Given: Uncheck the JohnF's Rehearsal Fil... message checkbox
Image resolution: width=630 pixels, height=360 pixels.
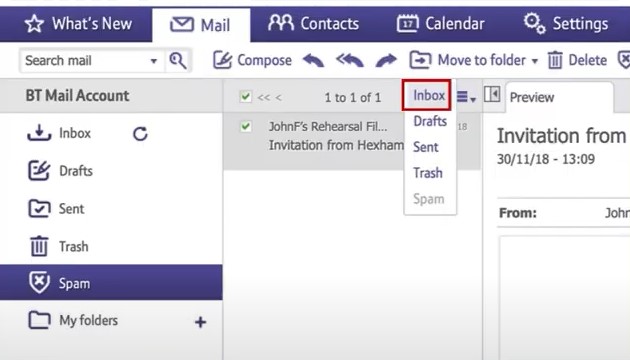Looking at the screenshot, I should (245, 127).
